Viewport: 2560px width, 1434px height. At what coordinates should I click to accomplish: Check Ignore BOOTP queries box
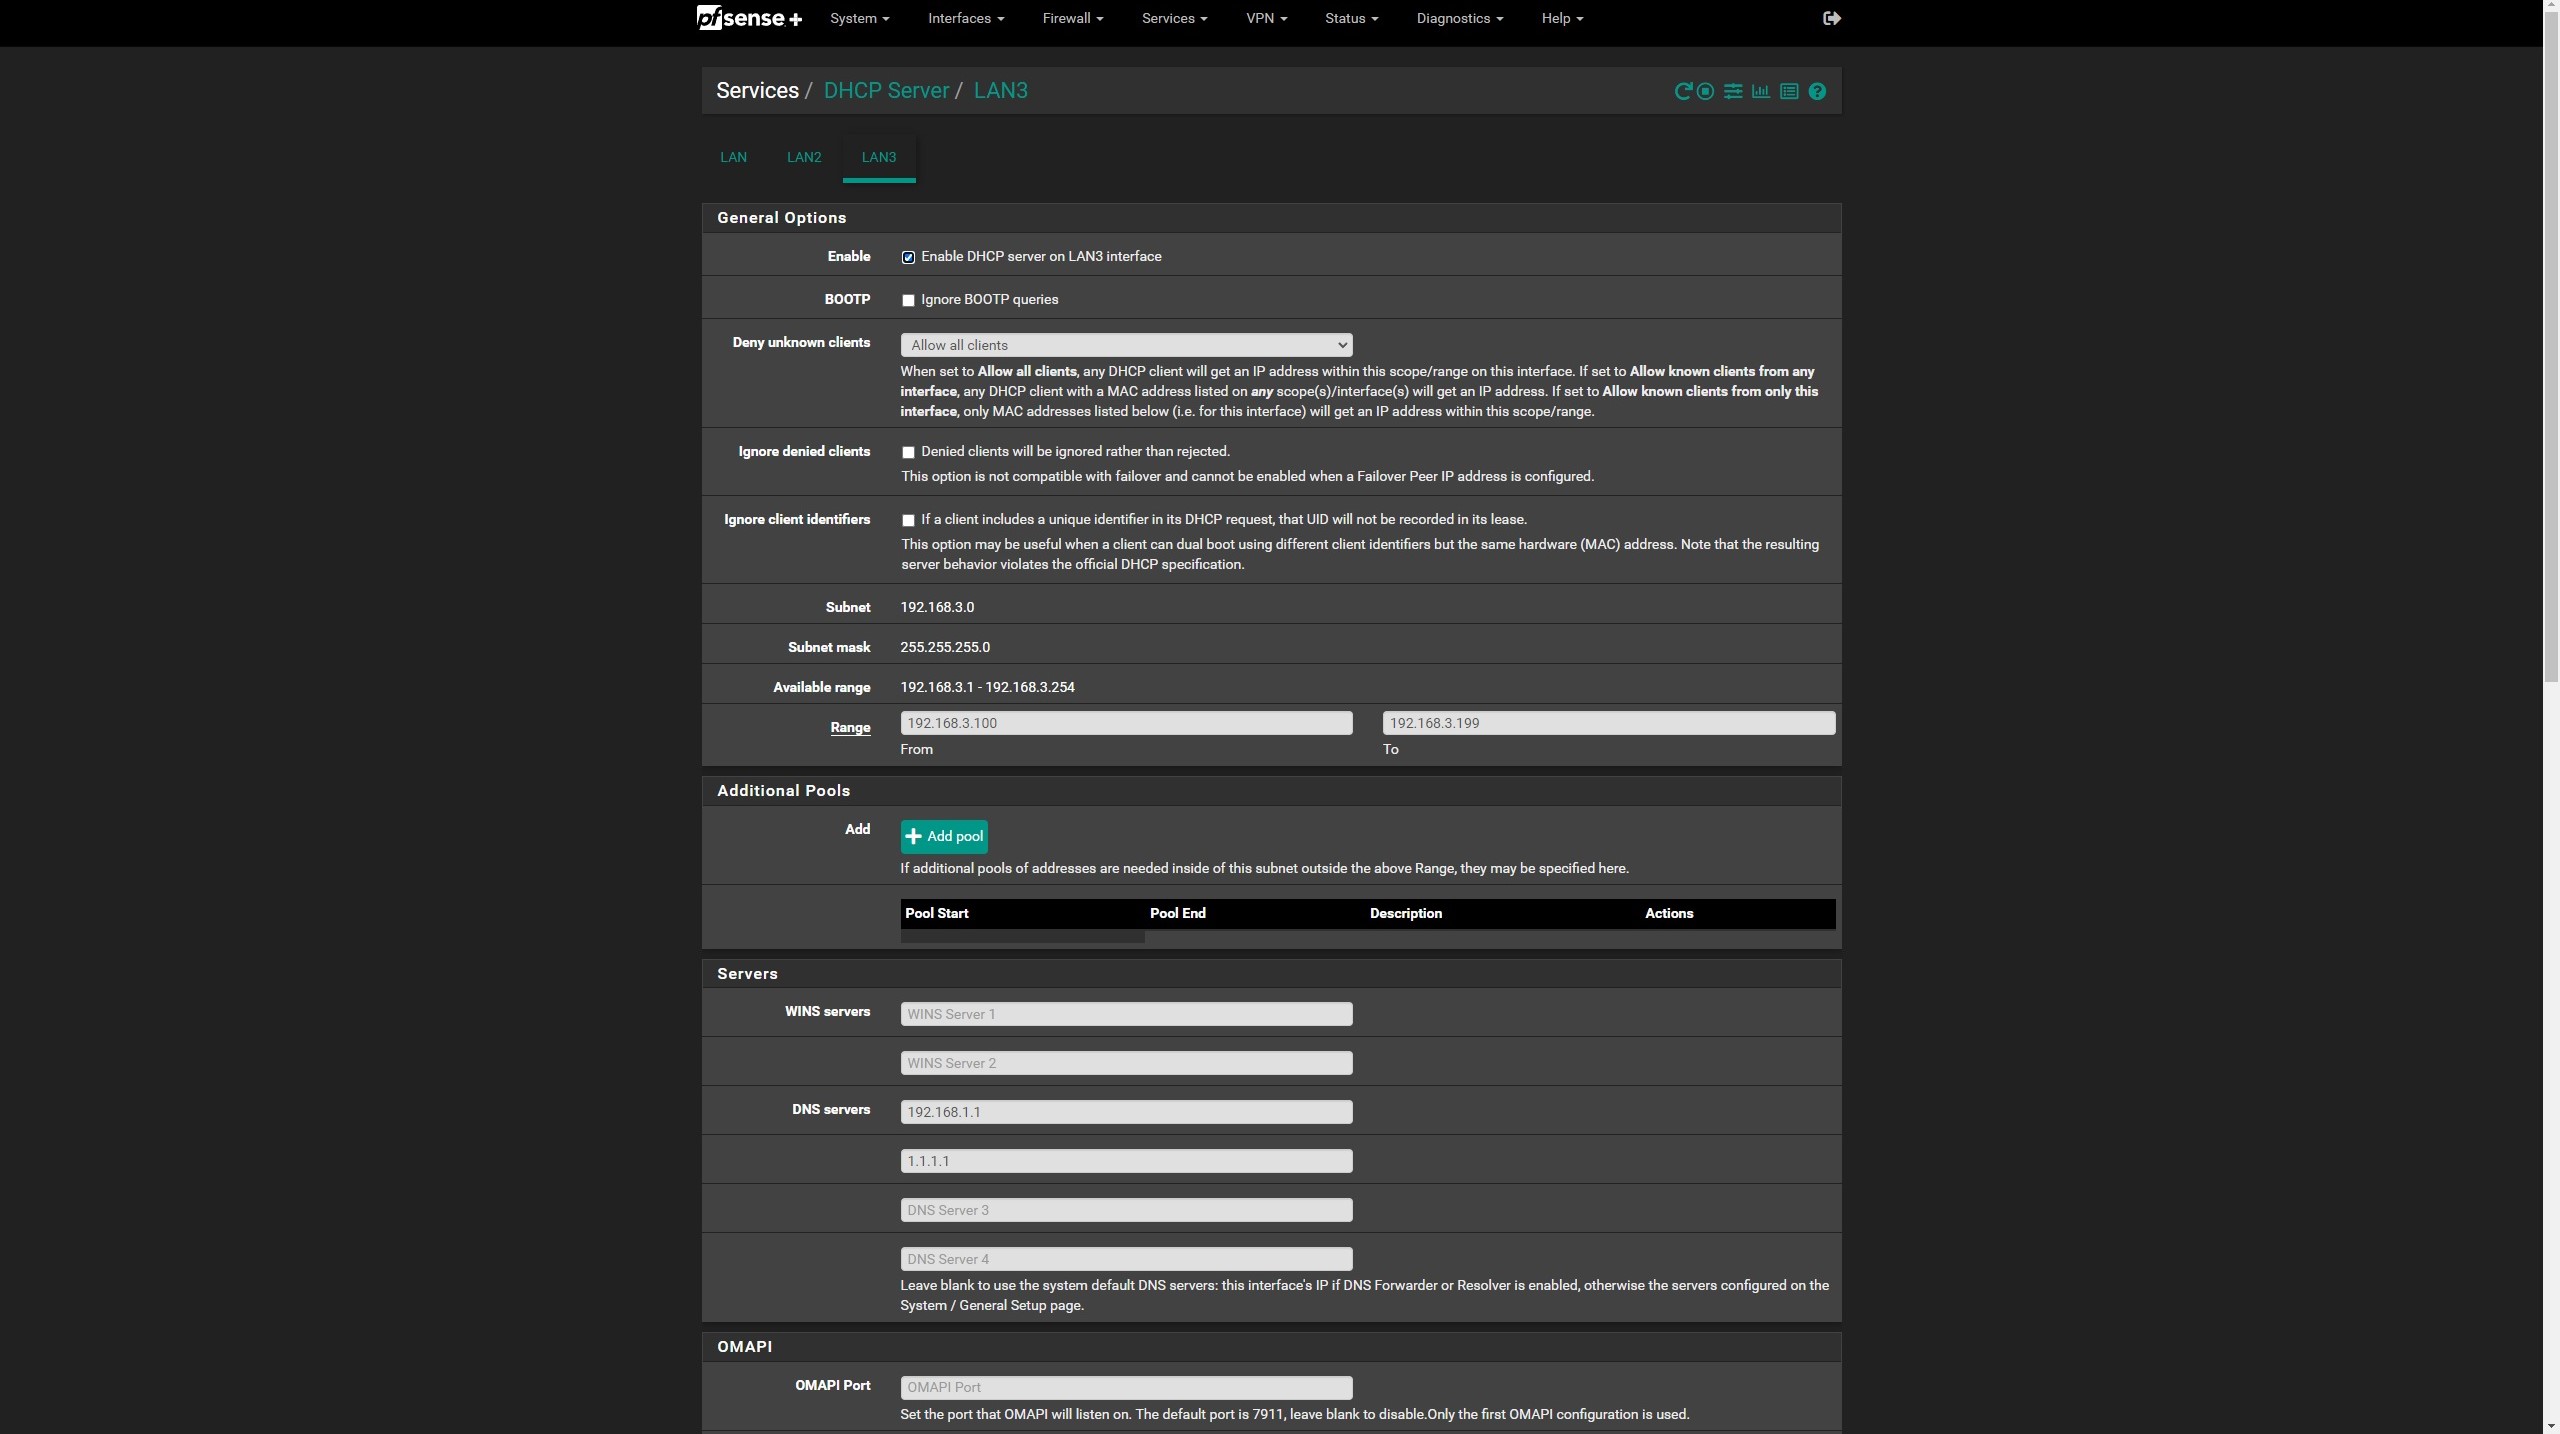908,300
